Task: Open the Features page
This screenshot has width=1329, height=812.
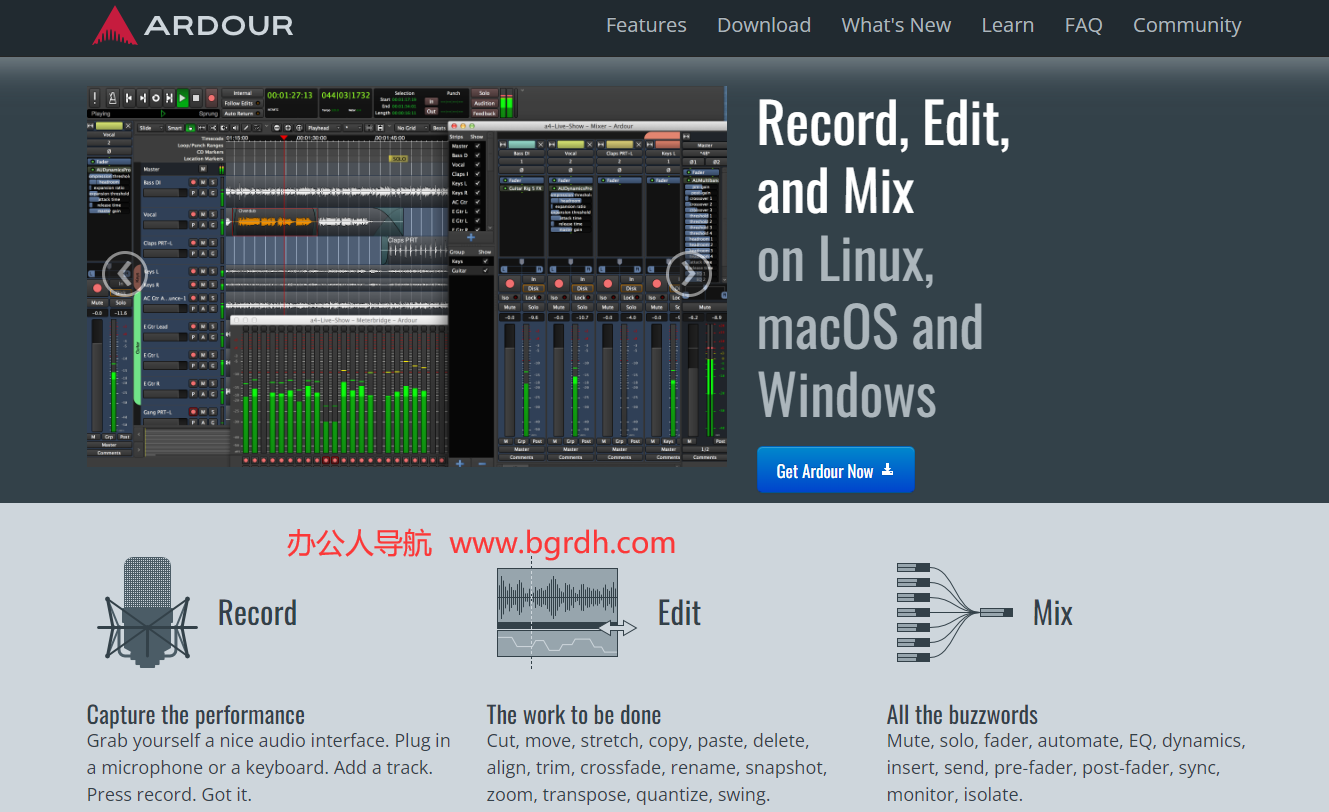Action: pos(646,25)
